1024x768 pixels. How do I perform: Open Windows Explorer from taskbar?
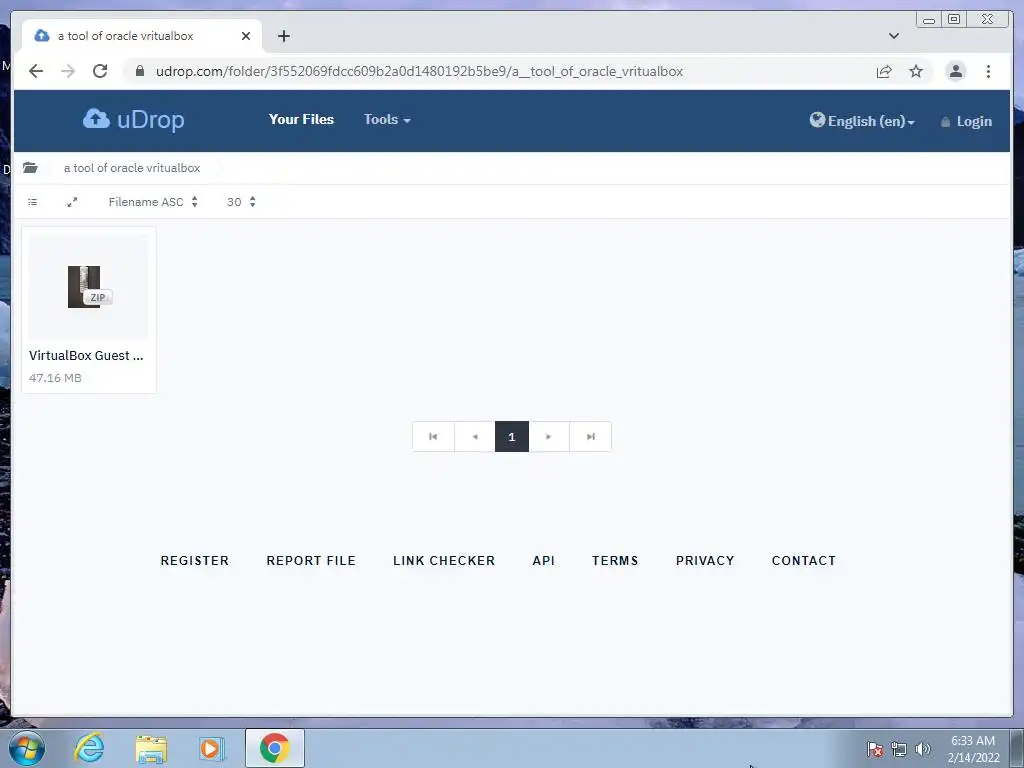coord(151,749)
